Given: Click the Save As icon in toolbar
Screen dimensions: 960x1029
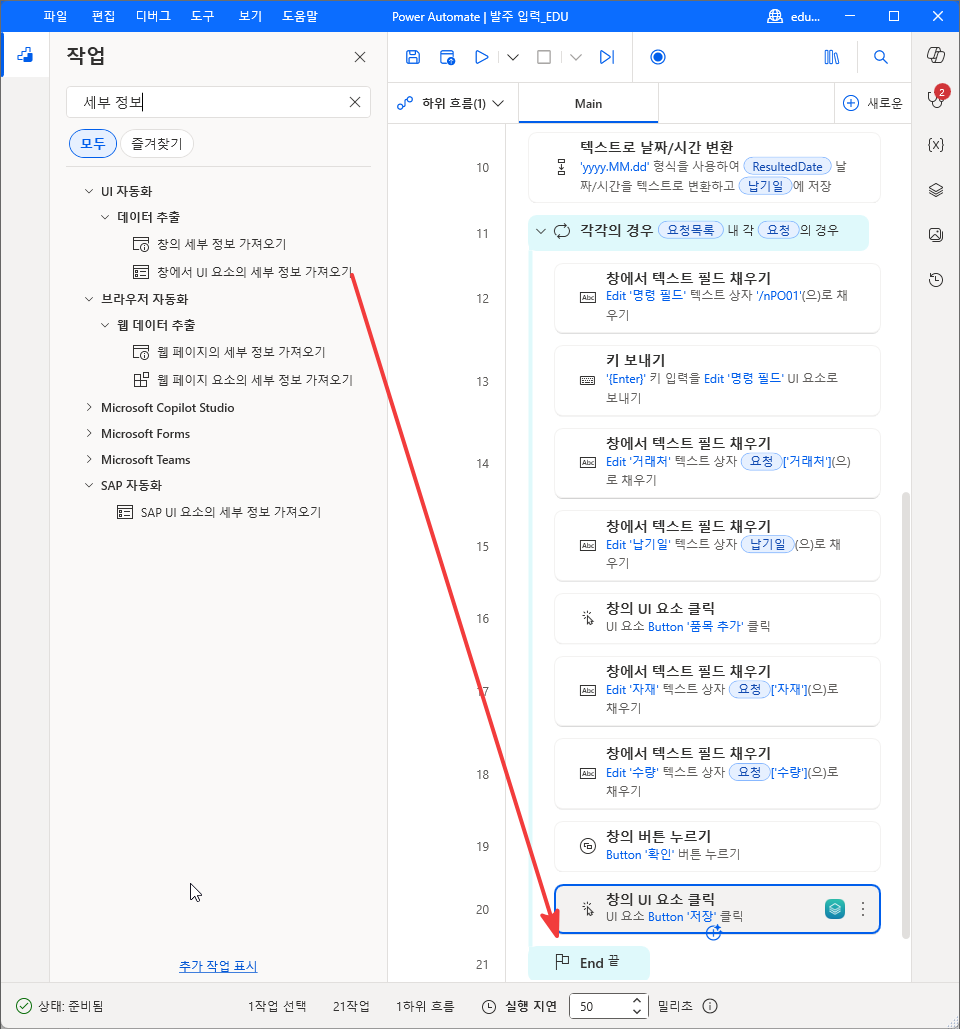Looking at the screenshot, I should 447,57.
